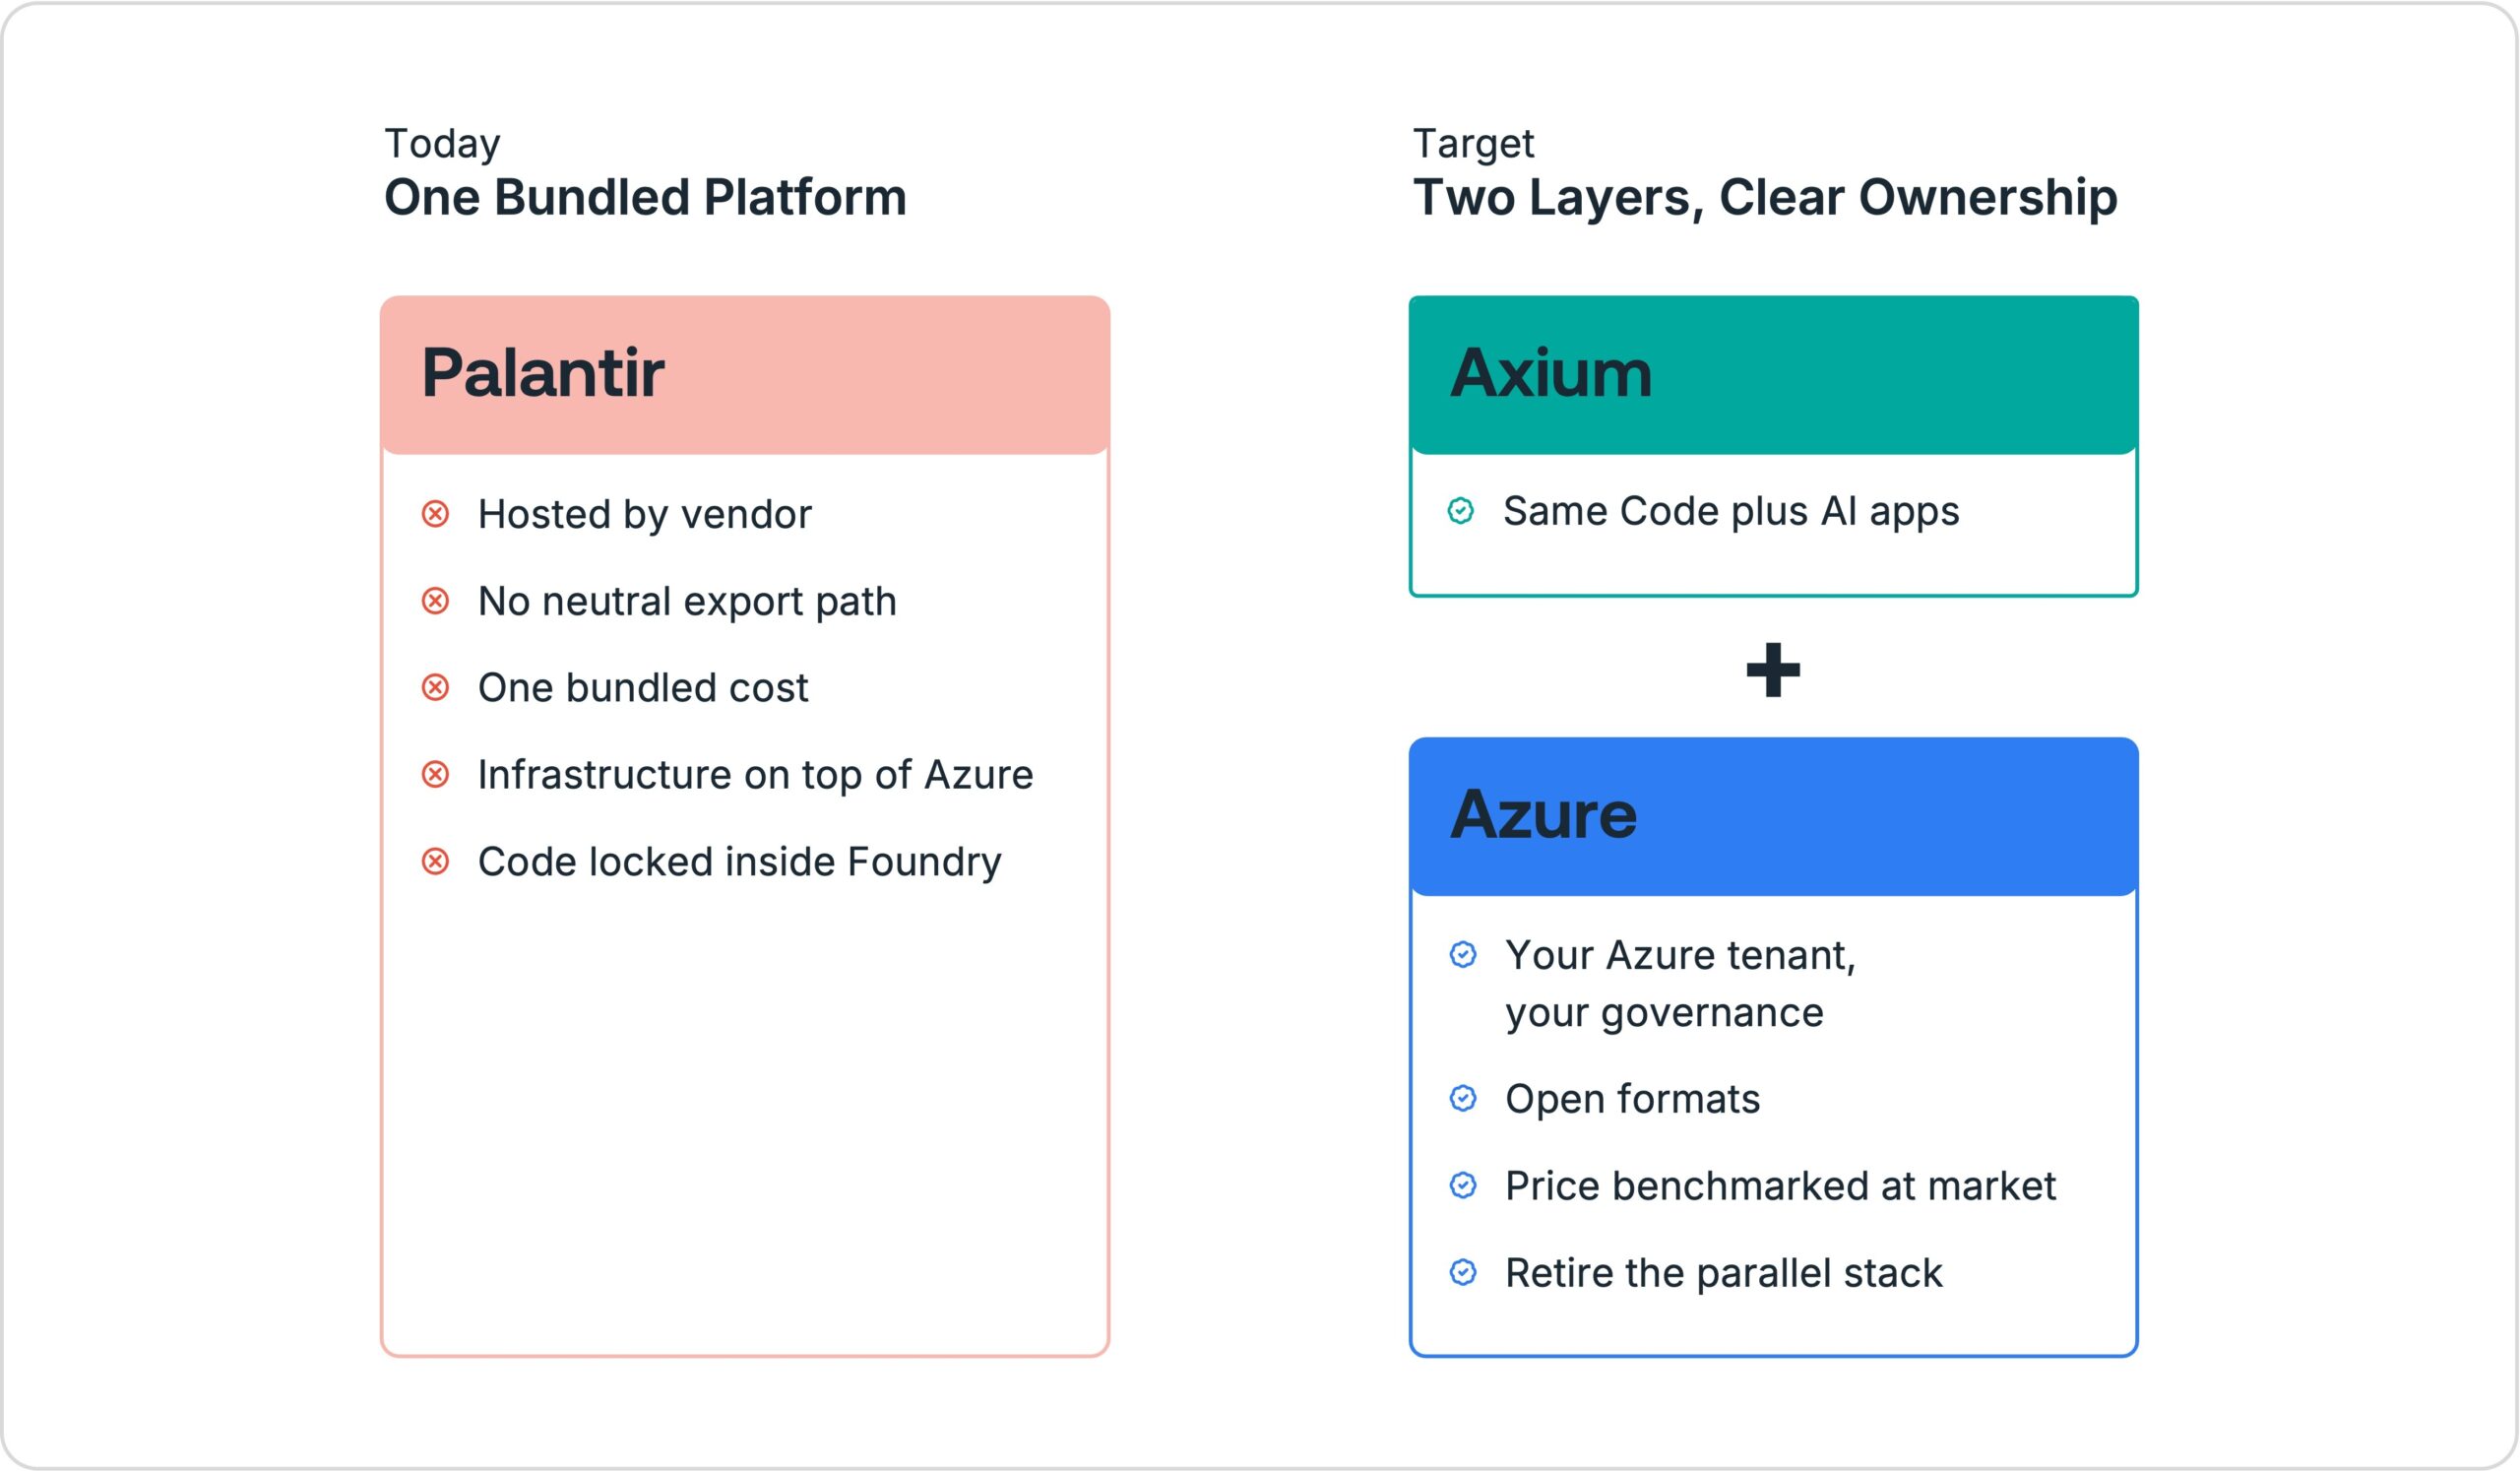The image size is (2520, 1471).
Task: Click the blue check icon beside Open formats
Action: 1463,1099
